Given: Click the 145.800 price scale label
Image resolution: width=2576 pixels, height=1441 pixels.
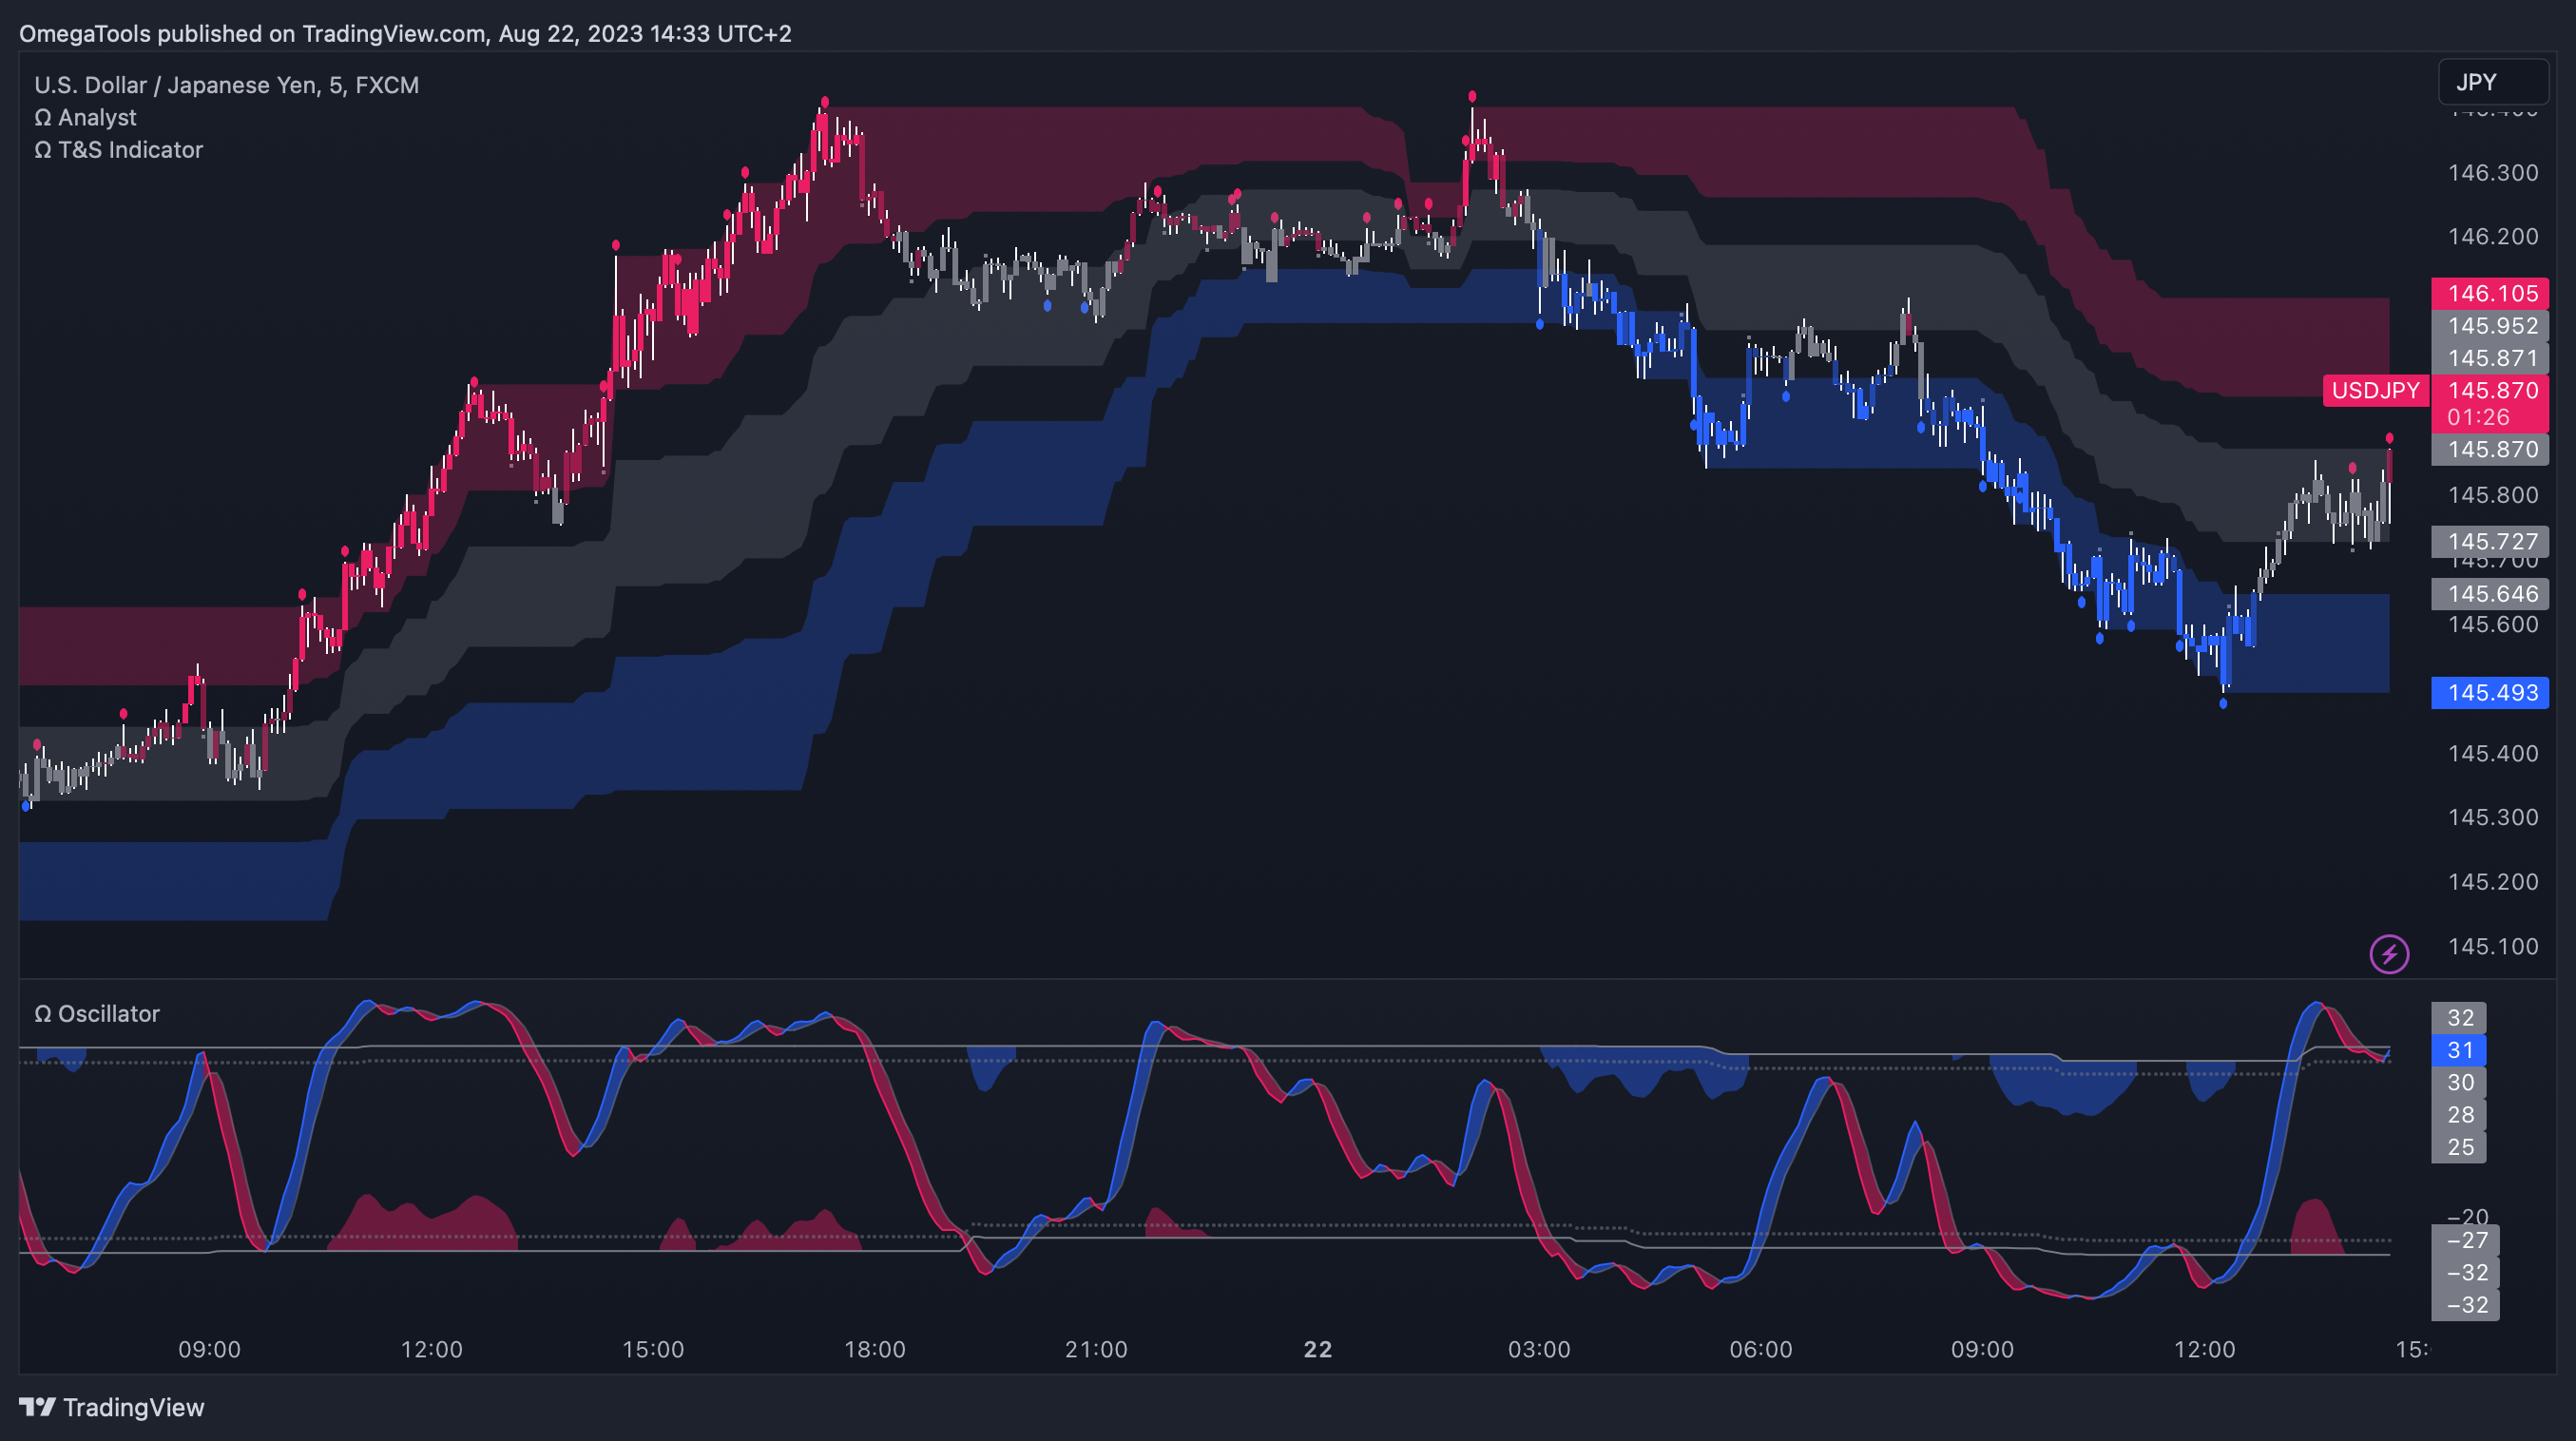Looking at the screenshot, I should [x=2492, y=495].
